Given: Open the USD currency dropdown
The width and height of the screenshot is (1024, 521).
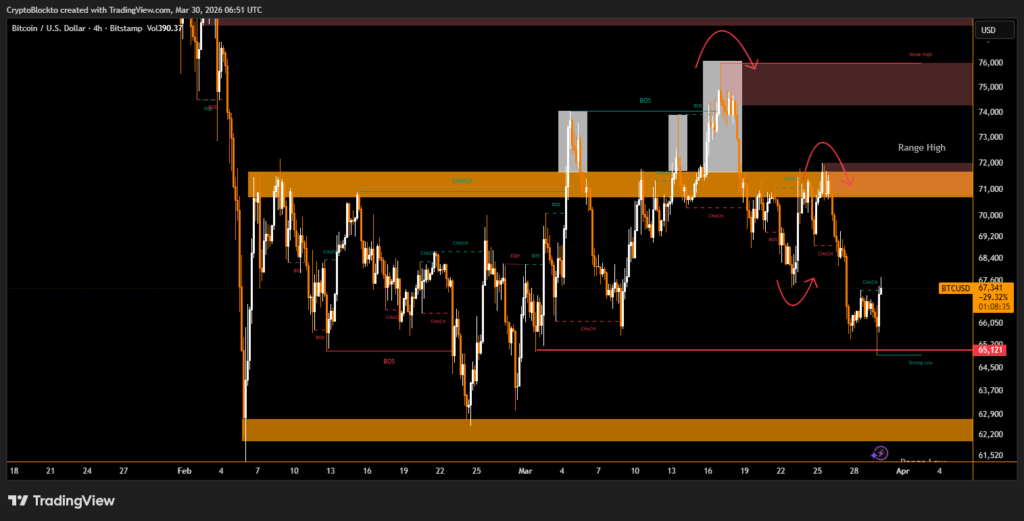Looking at the screenshot, I should point(988,30).
